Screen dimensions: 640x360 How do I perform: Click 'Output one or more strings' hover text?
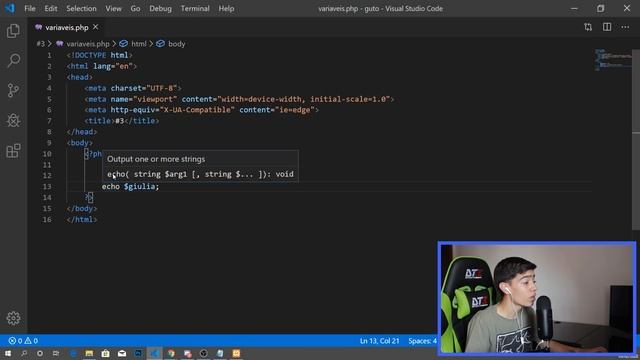pos(156,159)
